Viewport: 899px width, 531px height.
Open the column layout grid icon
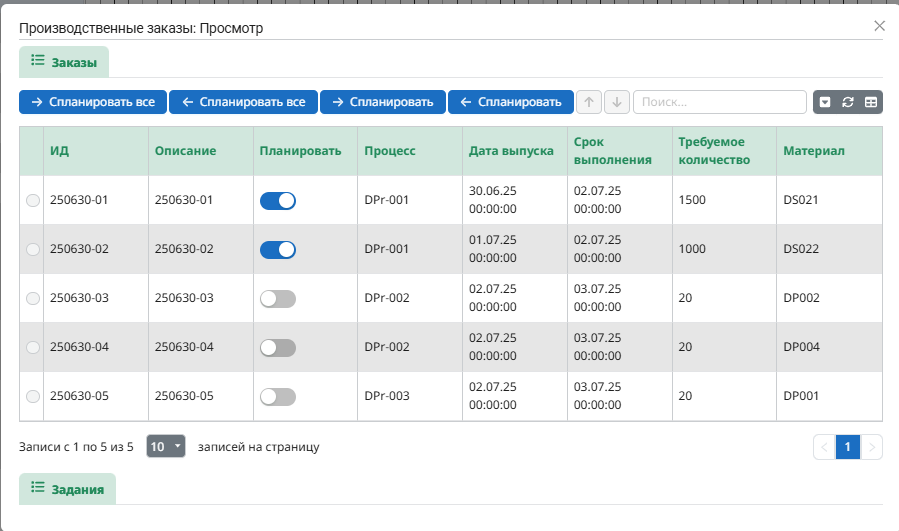[x=871, y=102]
